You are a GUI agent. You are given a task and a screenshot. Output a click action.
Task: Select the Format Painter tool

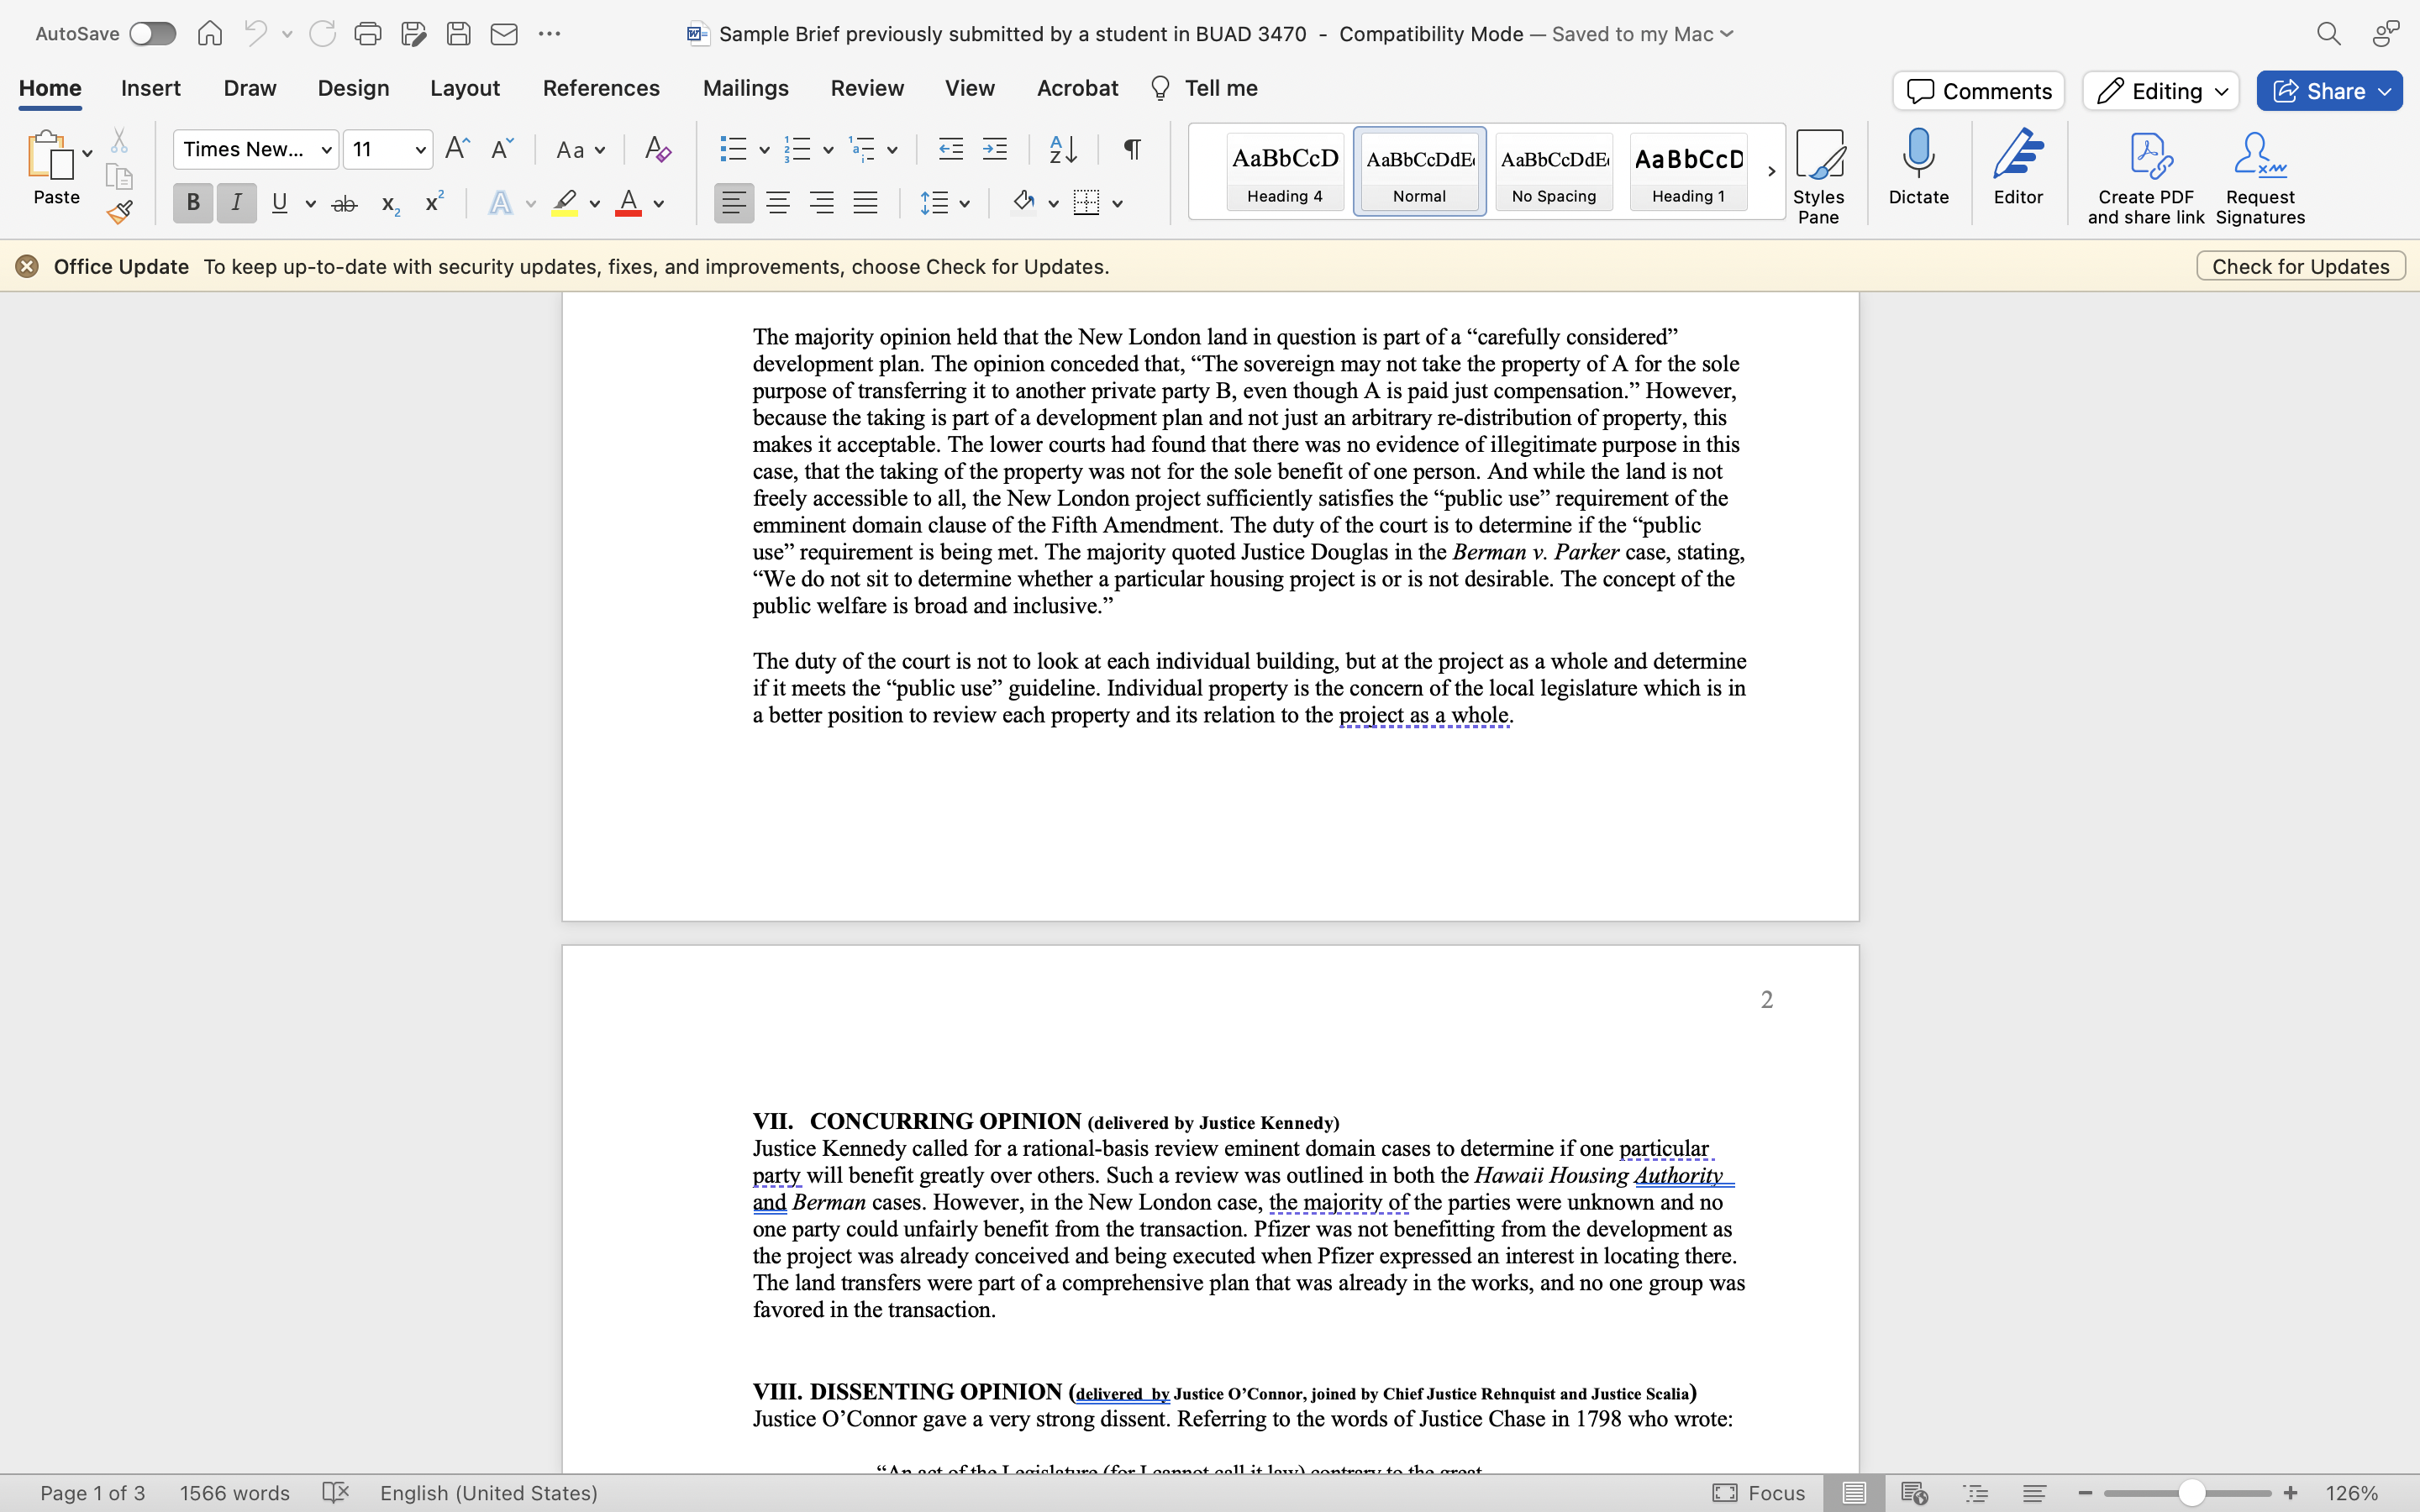(120, 211)
